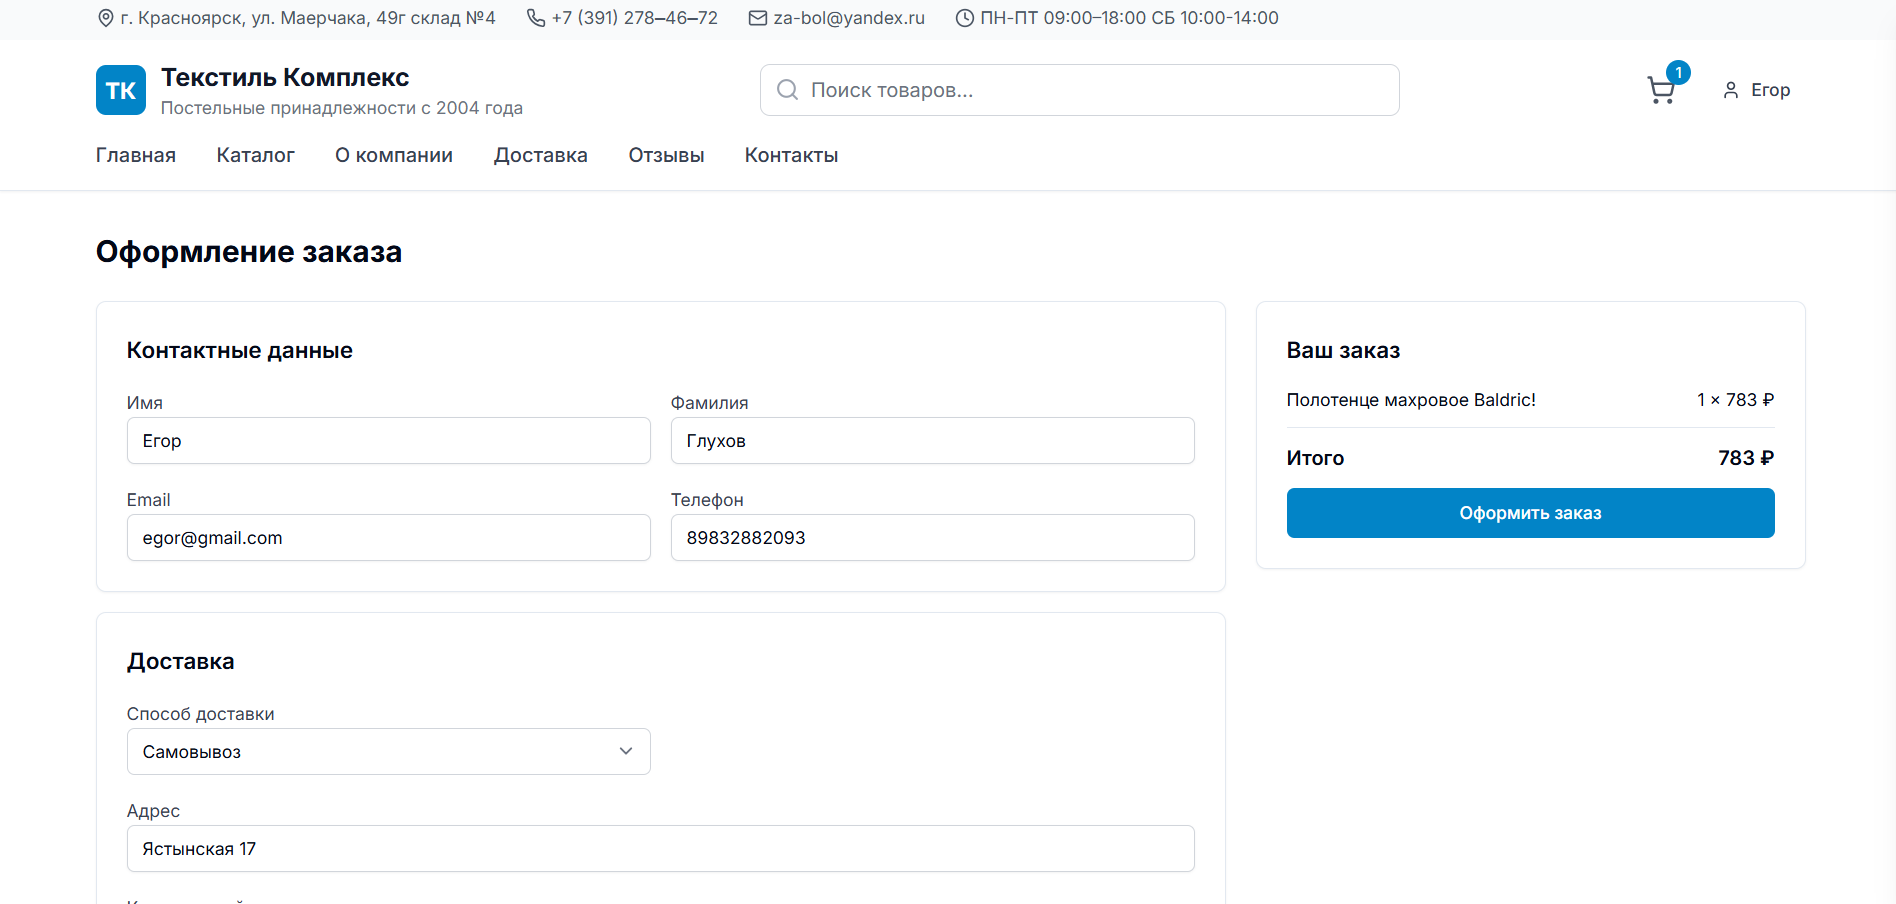This screenshot has width=1896, height=904.
Task: Open the Каталог menu item
Action: 255,155
